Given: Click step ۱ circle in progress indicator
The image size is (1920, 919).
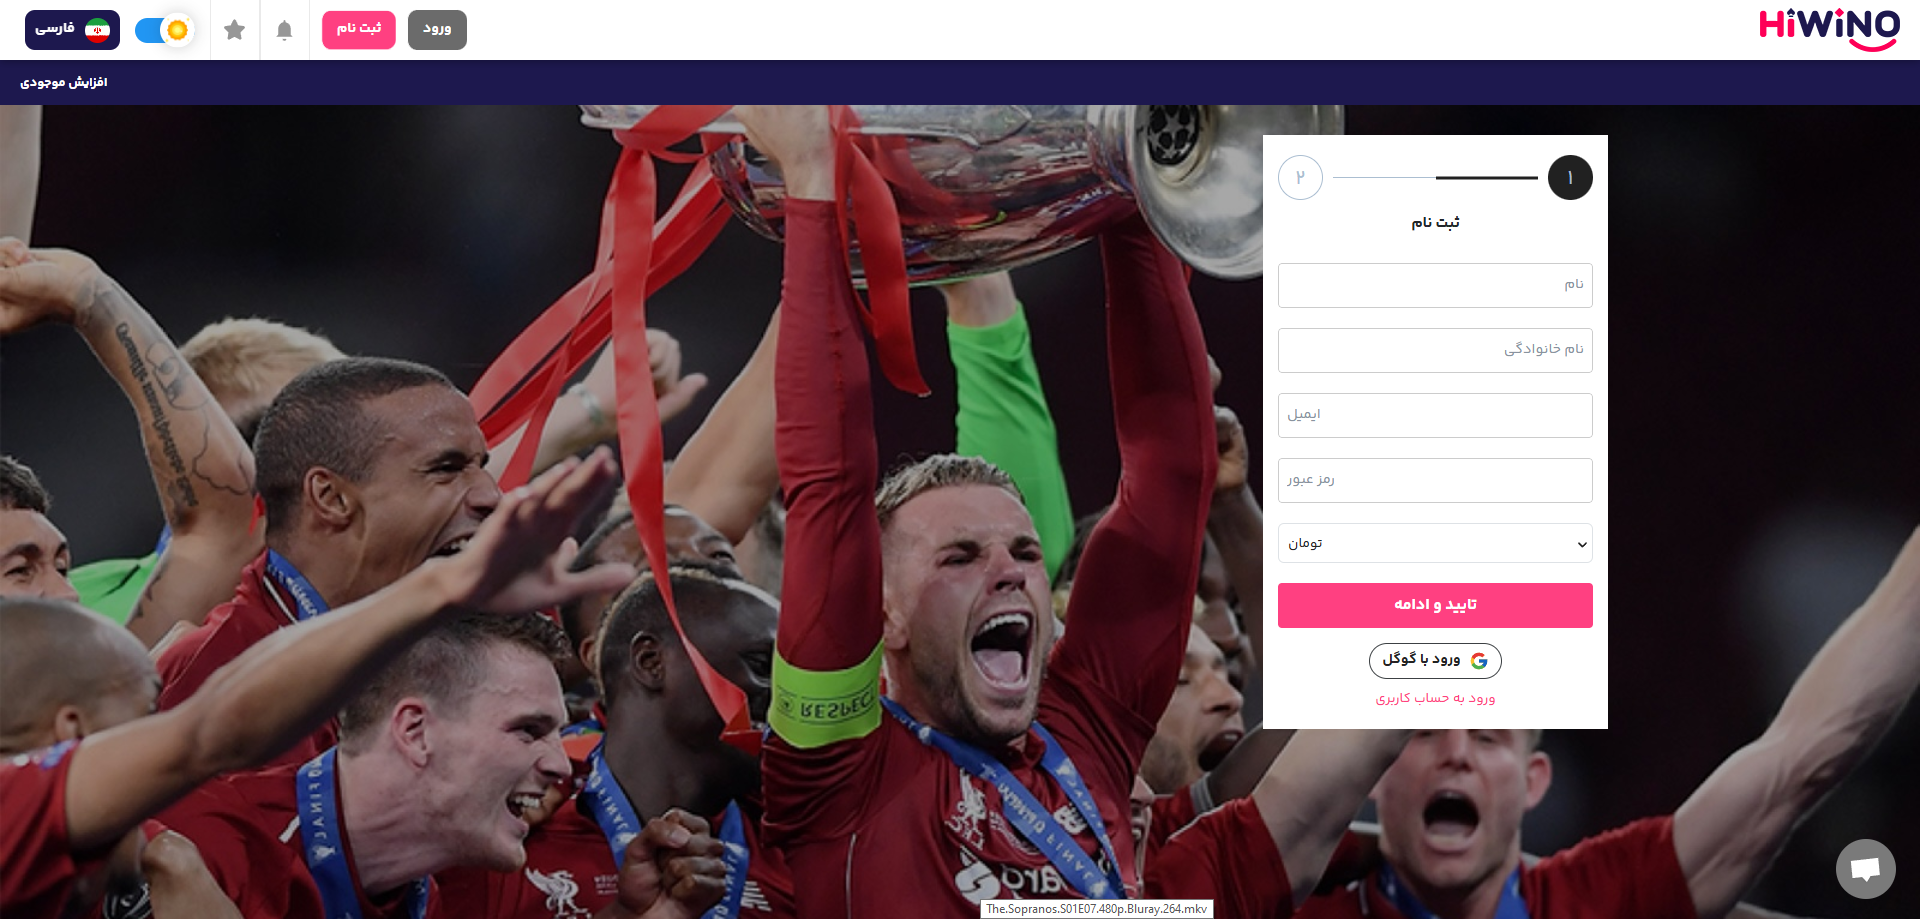Looking at the screenshot, I should tap(1570, 178).
